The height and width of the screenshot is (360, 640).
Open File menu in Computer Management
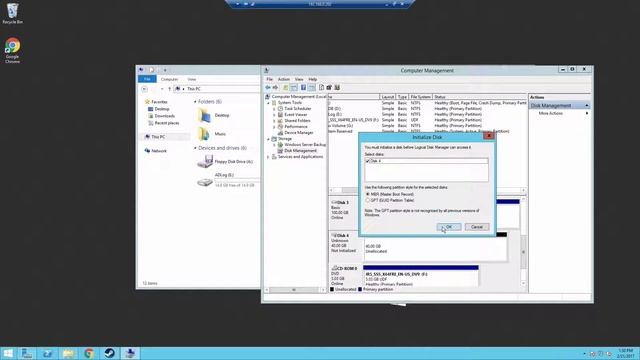(269, 79)
